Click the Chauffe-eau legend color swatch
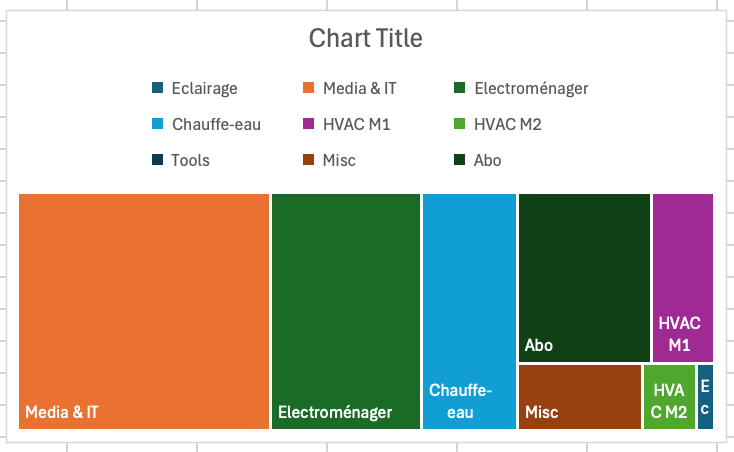The image size is (734, 452). [157, 124]
